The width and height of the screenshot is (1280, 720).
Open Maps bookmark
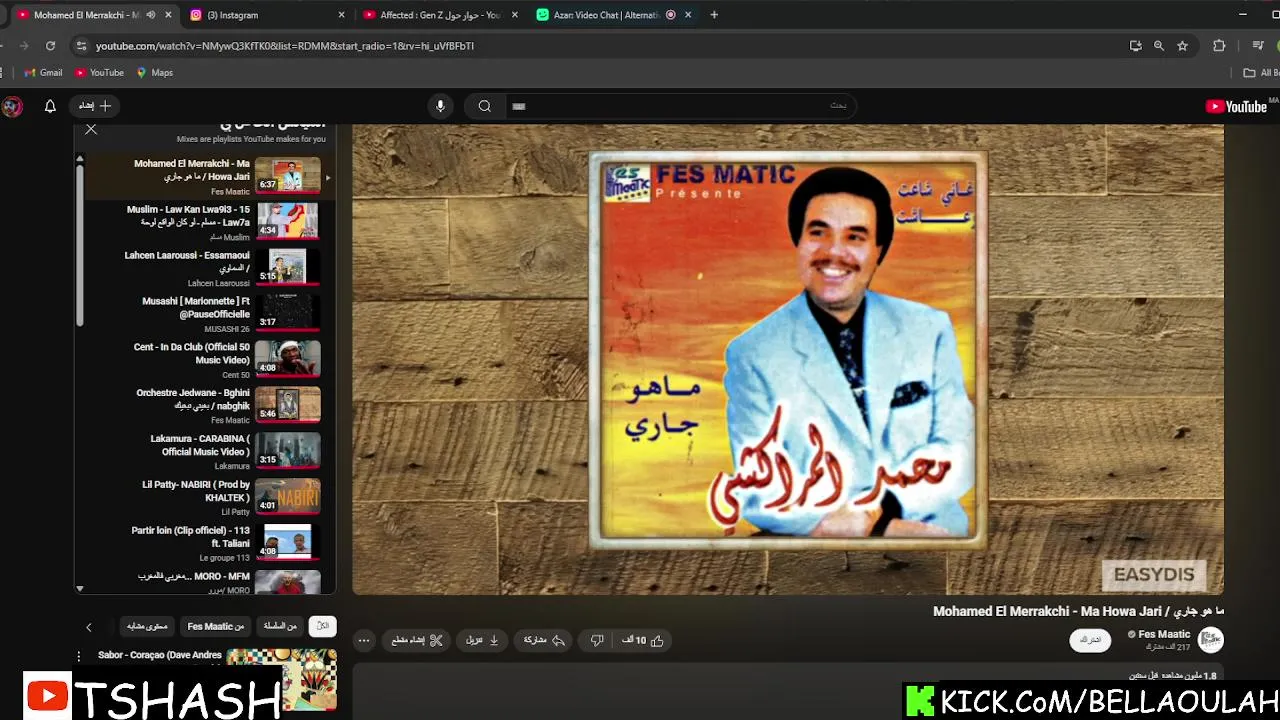point(155,73)
